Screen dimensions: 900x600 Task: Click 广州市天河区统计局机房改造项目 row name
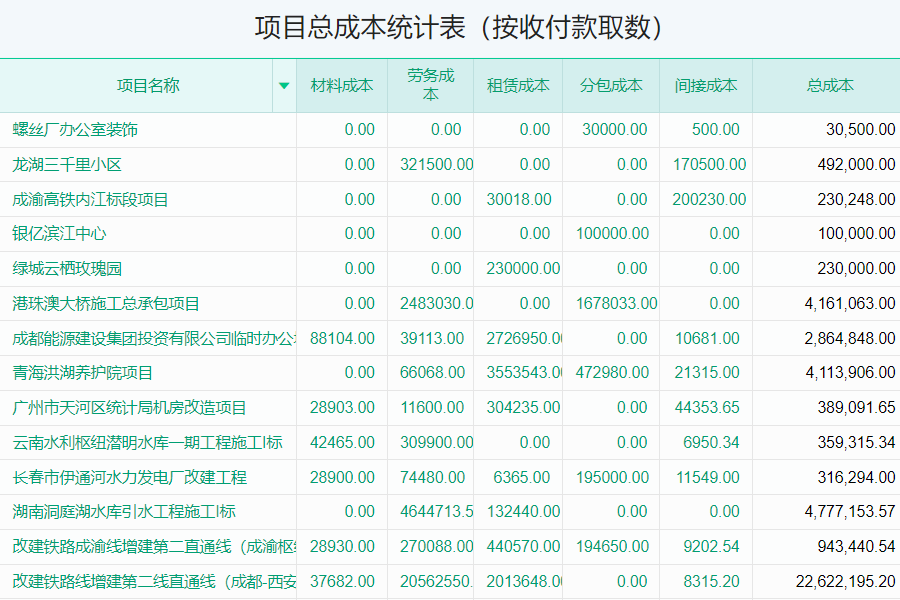[129, 408]
